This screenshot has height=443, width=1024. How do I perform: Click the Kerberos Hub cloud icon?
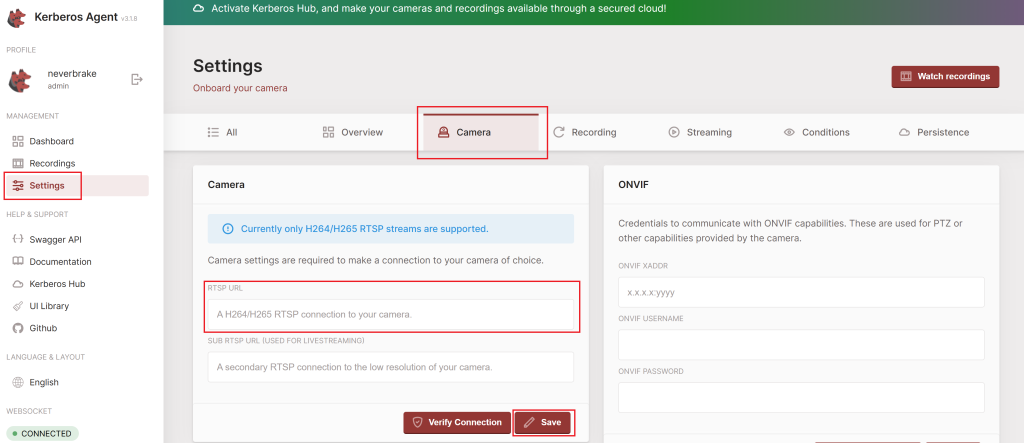pyautogui.click(x=18, y=284)
